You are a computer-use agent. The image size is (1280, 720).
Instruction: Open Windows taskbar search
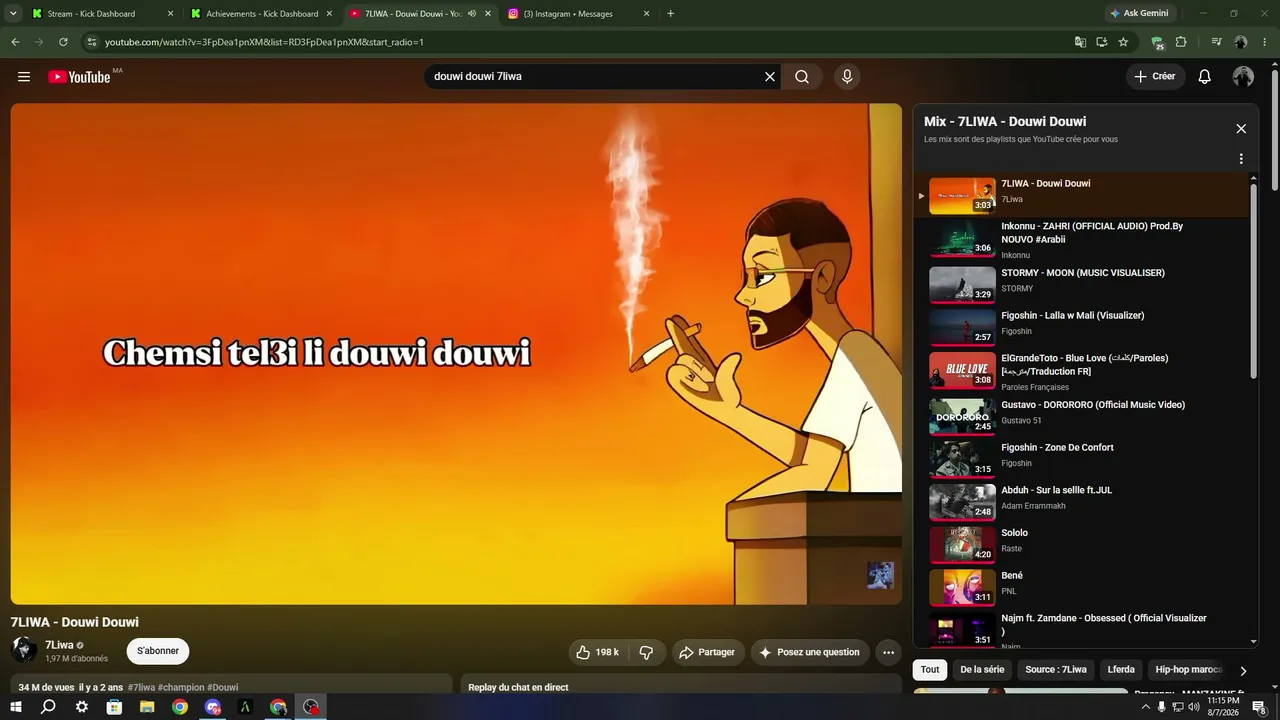coord(48,707)
